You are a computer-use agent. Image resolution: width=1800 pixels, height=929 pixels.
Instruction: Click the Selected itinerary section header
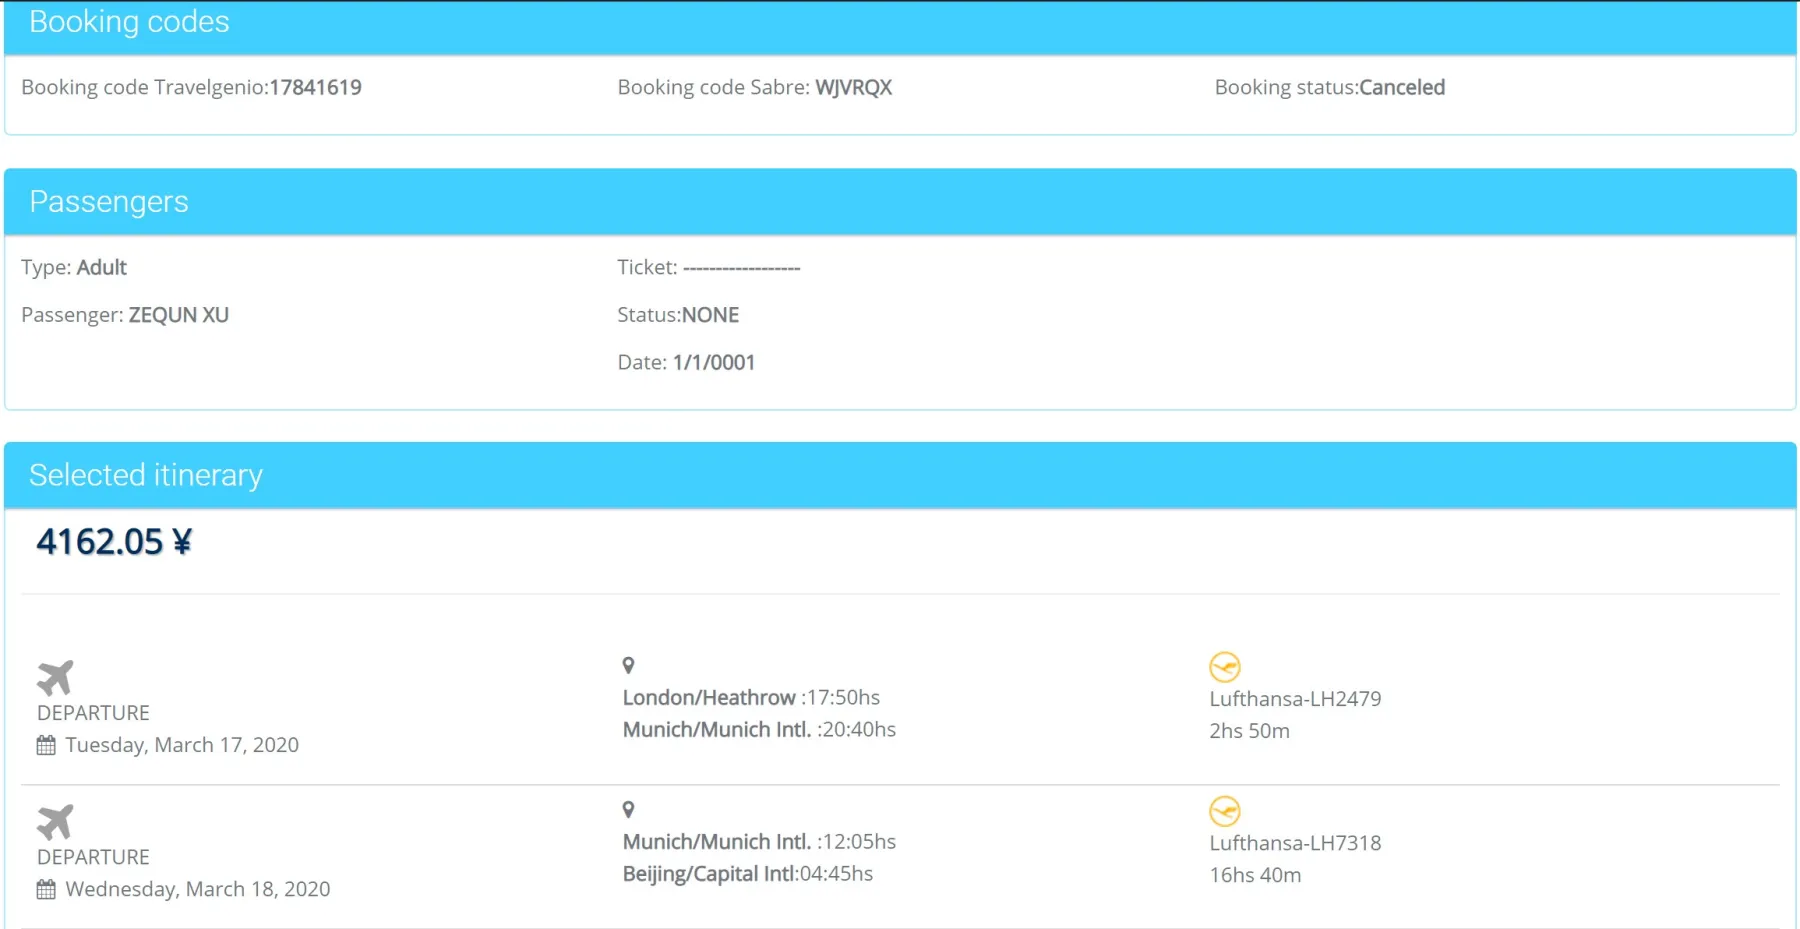(x=146, y=475)
